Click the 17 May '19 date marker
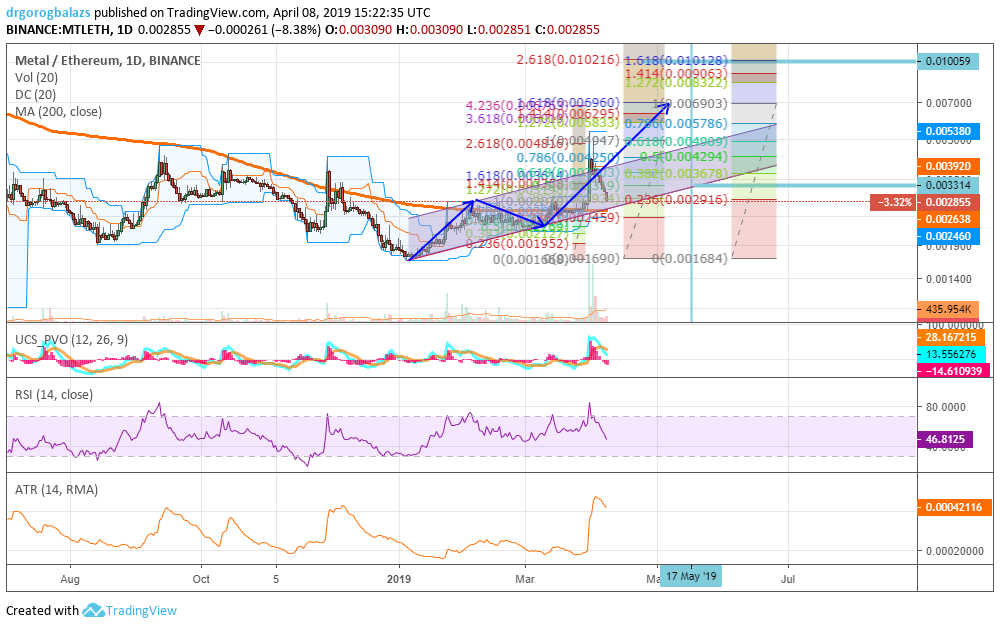1000x628 pixels. click(691, 576)
